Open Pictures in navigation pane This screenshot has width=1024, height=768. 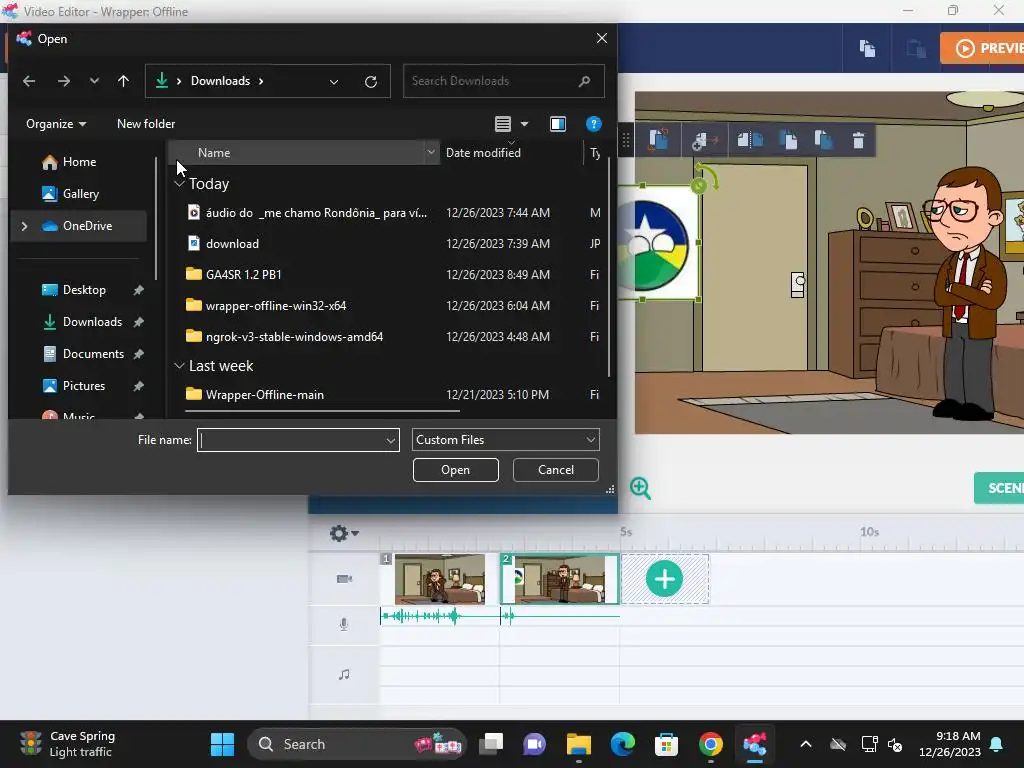click(84, 386)
